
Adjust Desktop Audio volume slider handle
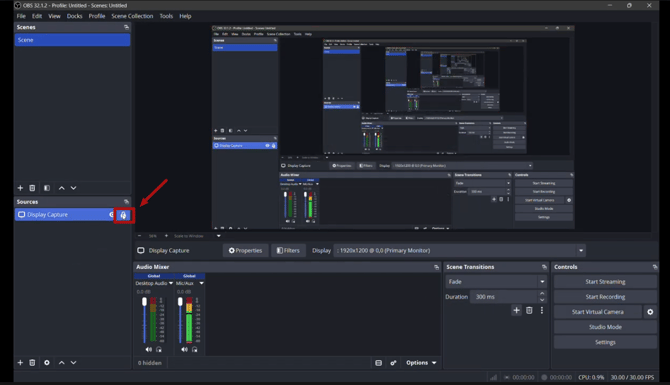pos(144,302)
